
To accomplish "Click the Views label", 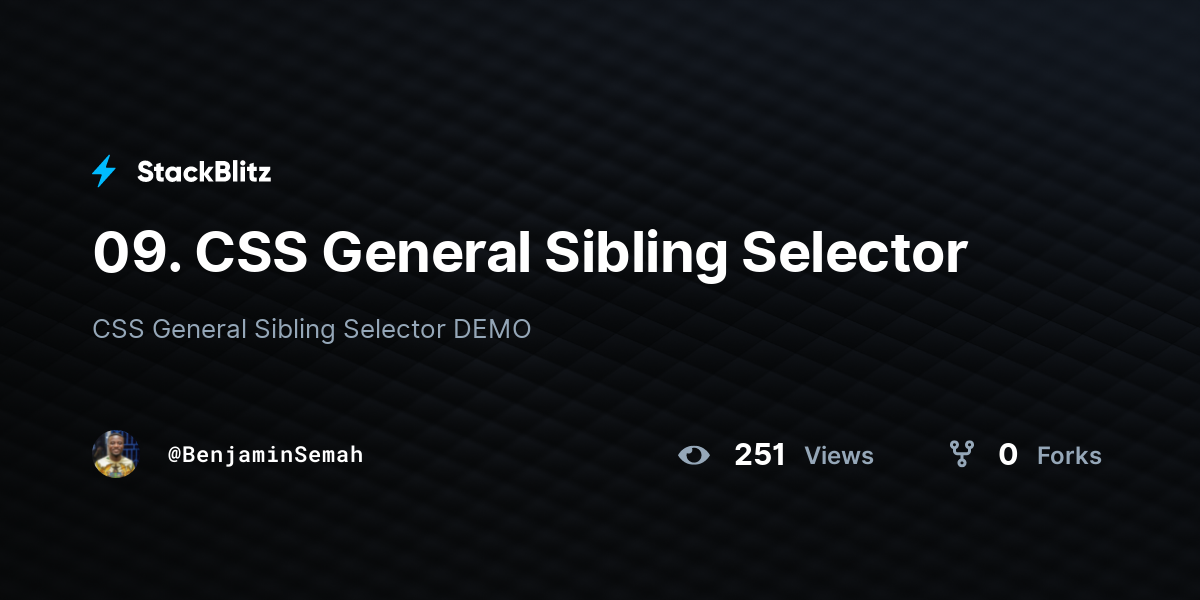I will click(x=839, y=456).
